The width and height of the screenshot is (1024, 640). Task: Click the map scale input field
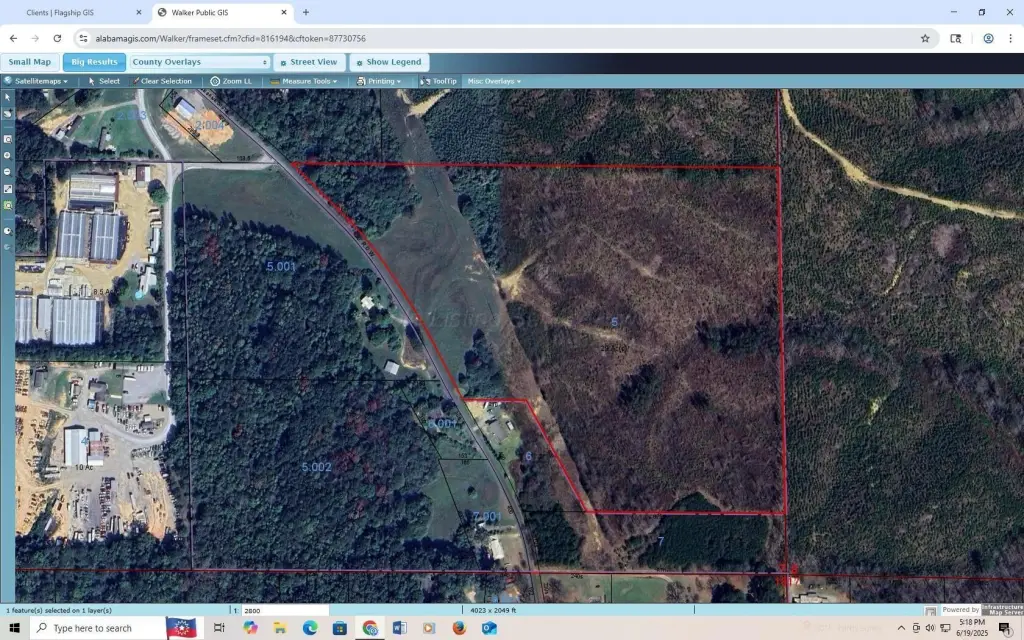pos(285,610)
